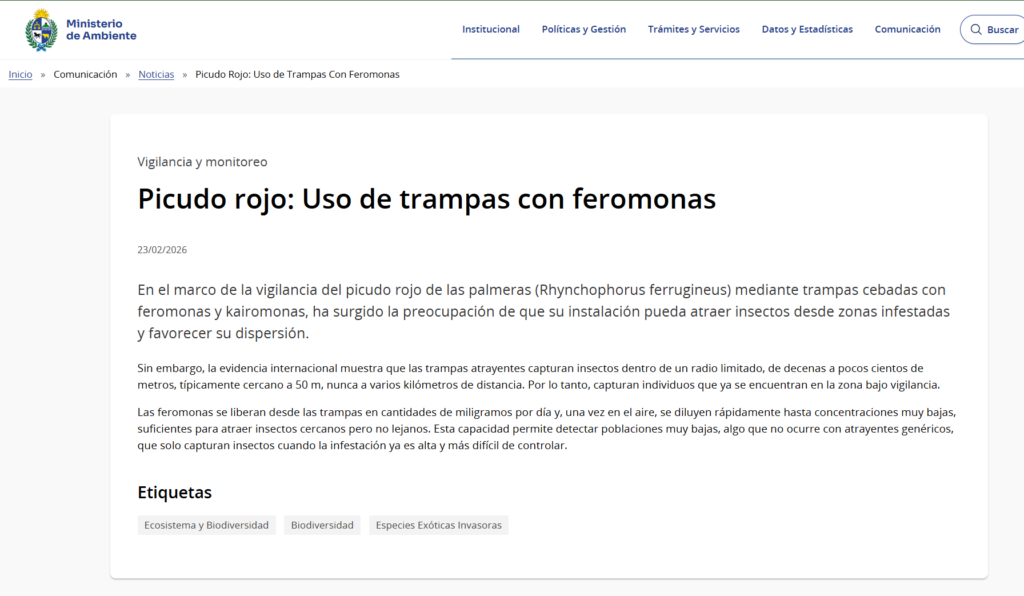This screenshot has height=596, width=1024.
Task: Click the article headline about trampas con feromonas
Action: pos(426,199)
